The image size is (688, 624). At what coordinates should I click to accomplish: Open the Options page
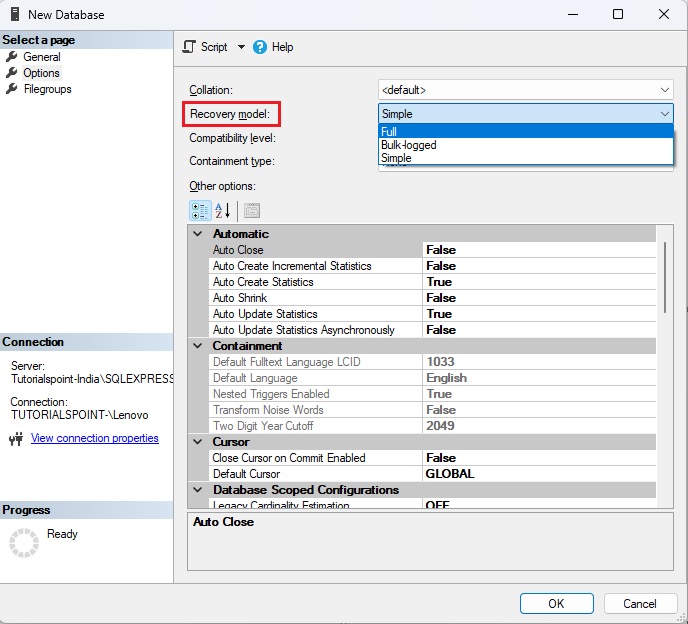coord(41,73)
